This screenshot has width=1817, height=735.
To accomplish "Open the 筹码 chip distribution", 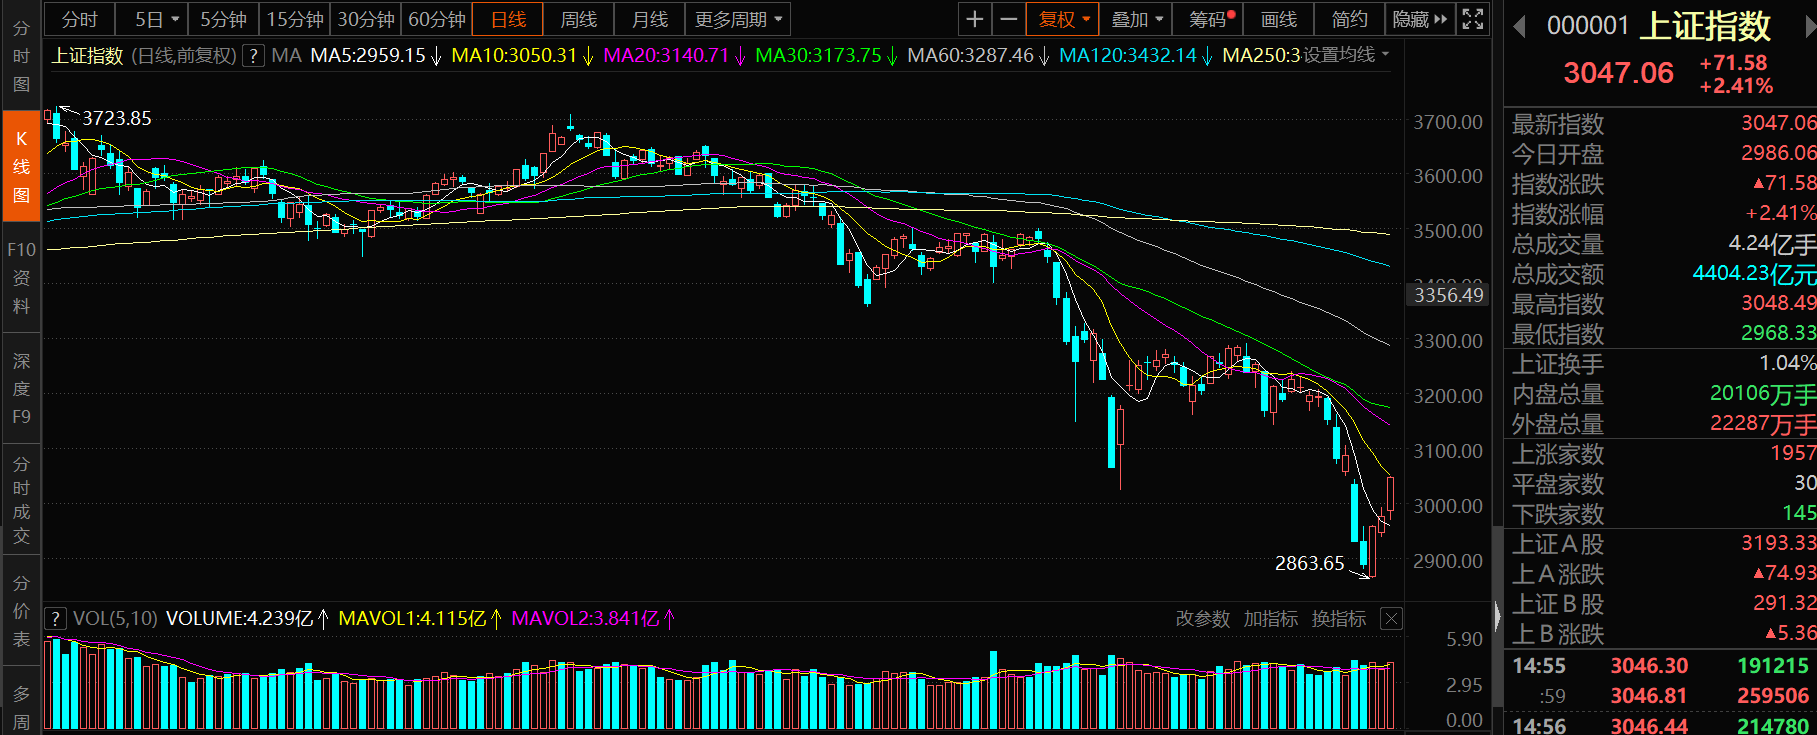I will pos(1209,19).
